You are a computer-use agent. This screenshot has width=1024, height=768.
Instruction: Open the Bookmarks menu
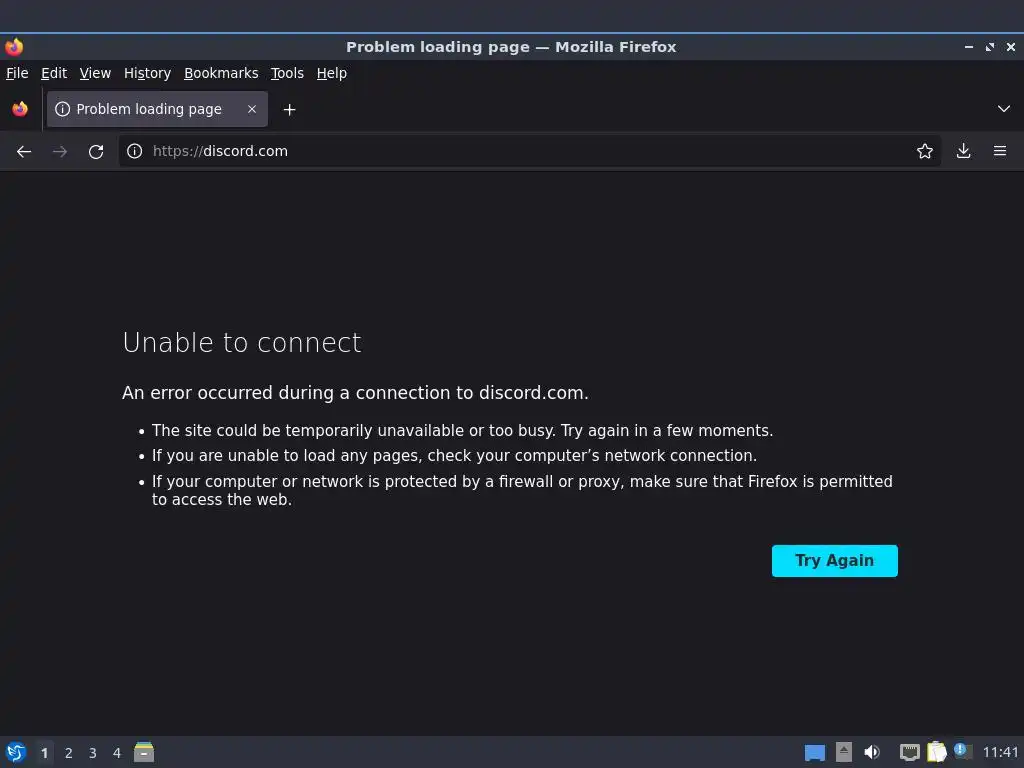click(221, 73)
